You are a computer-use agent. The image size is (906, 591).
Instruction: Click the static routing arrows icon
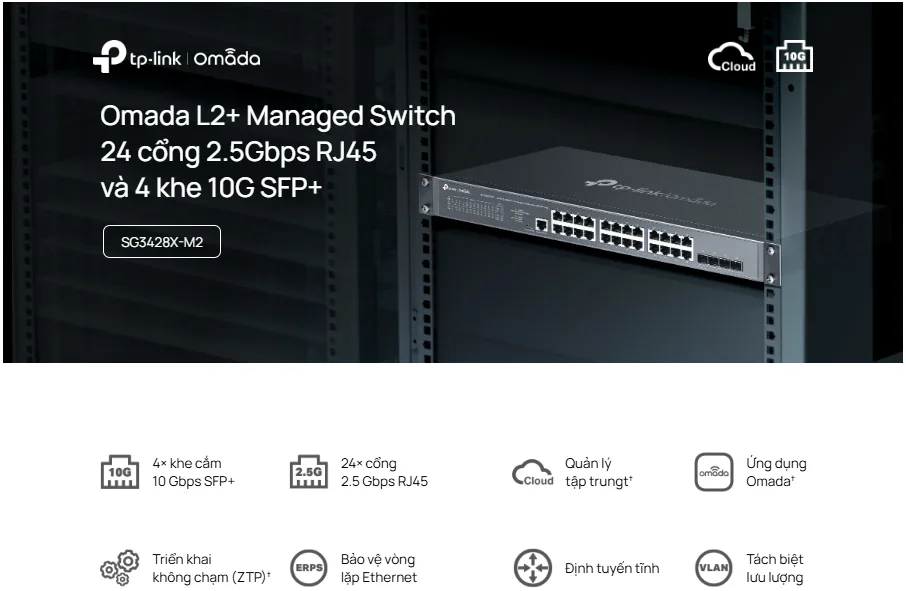tap(533, 568)
